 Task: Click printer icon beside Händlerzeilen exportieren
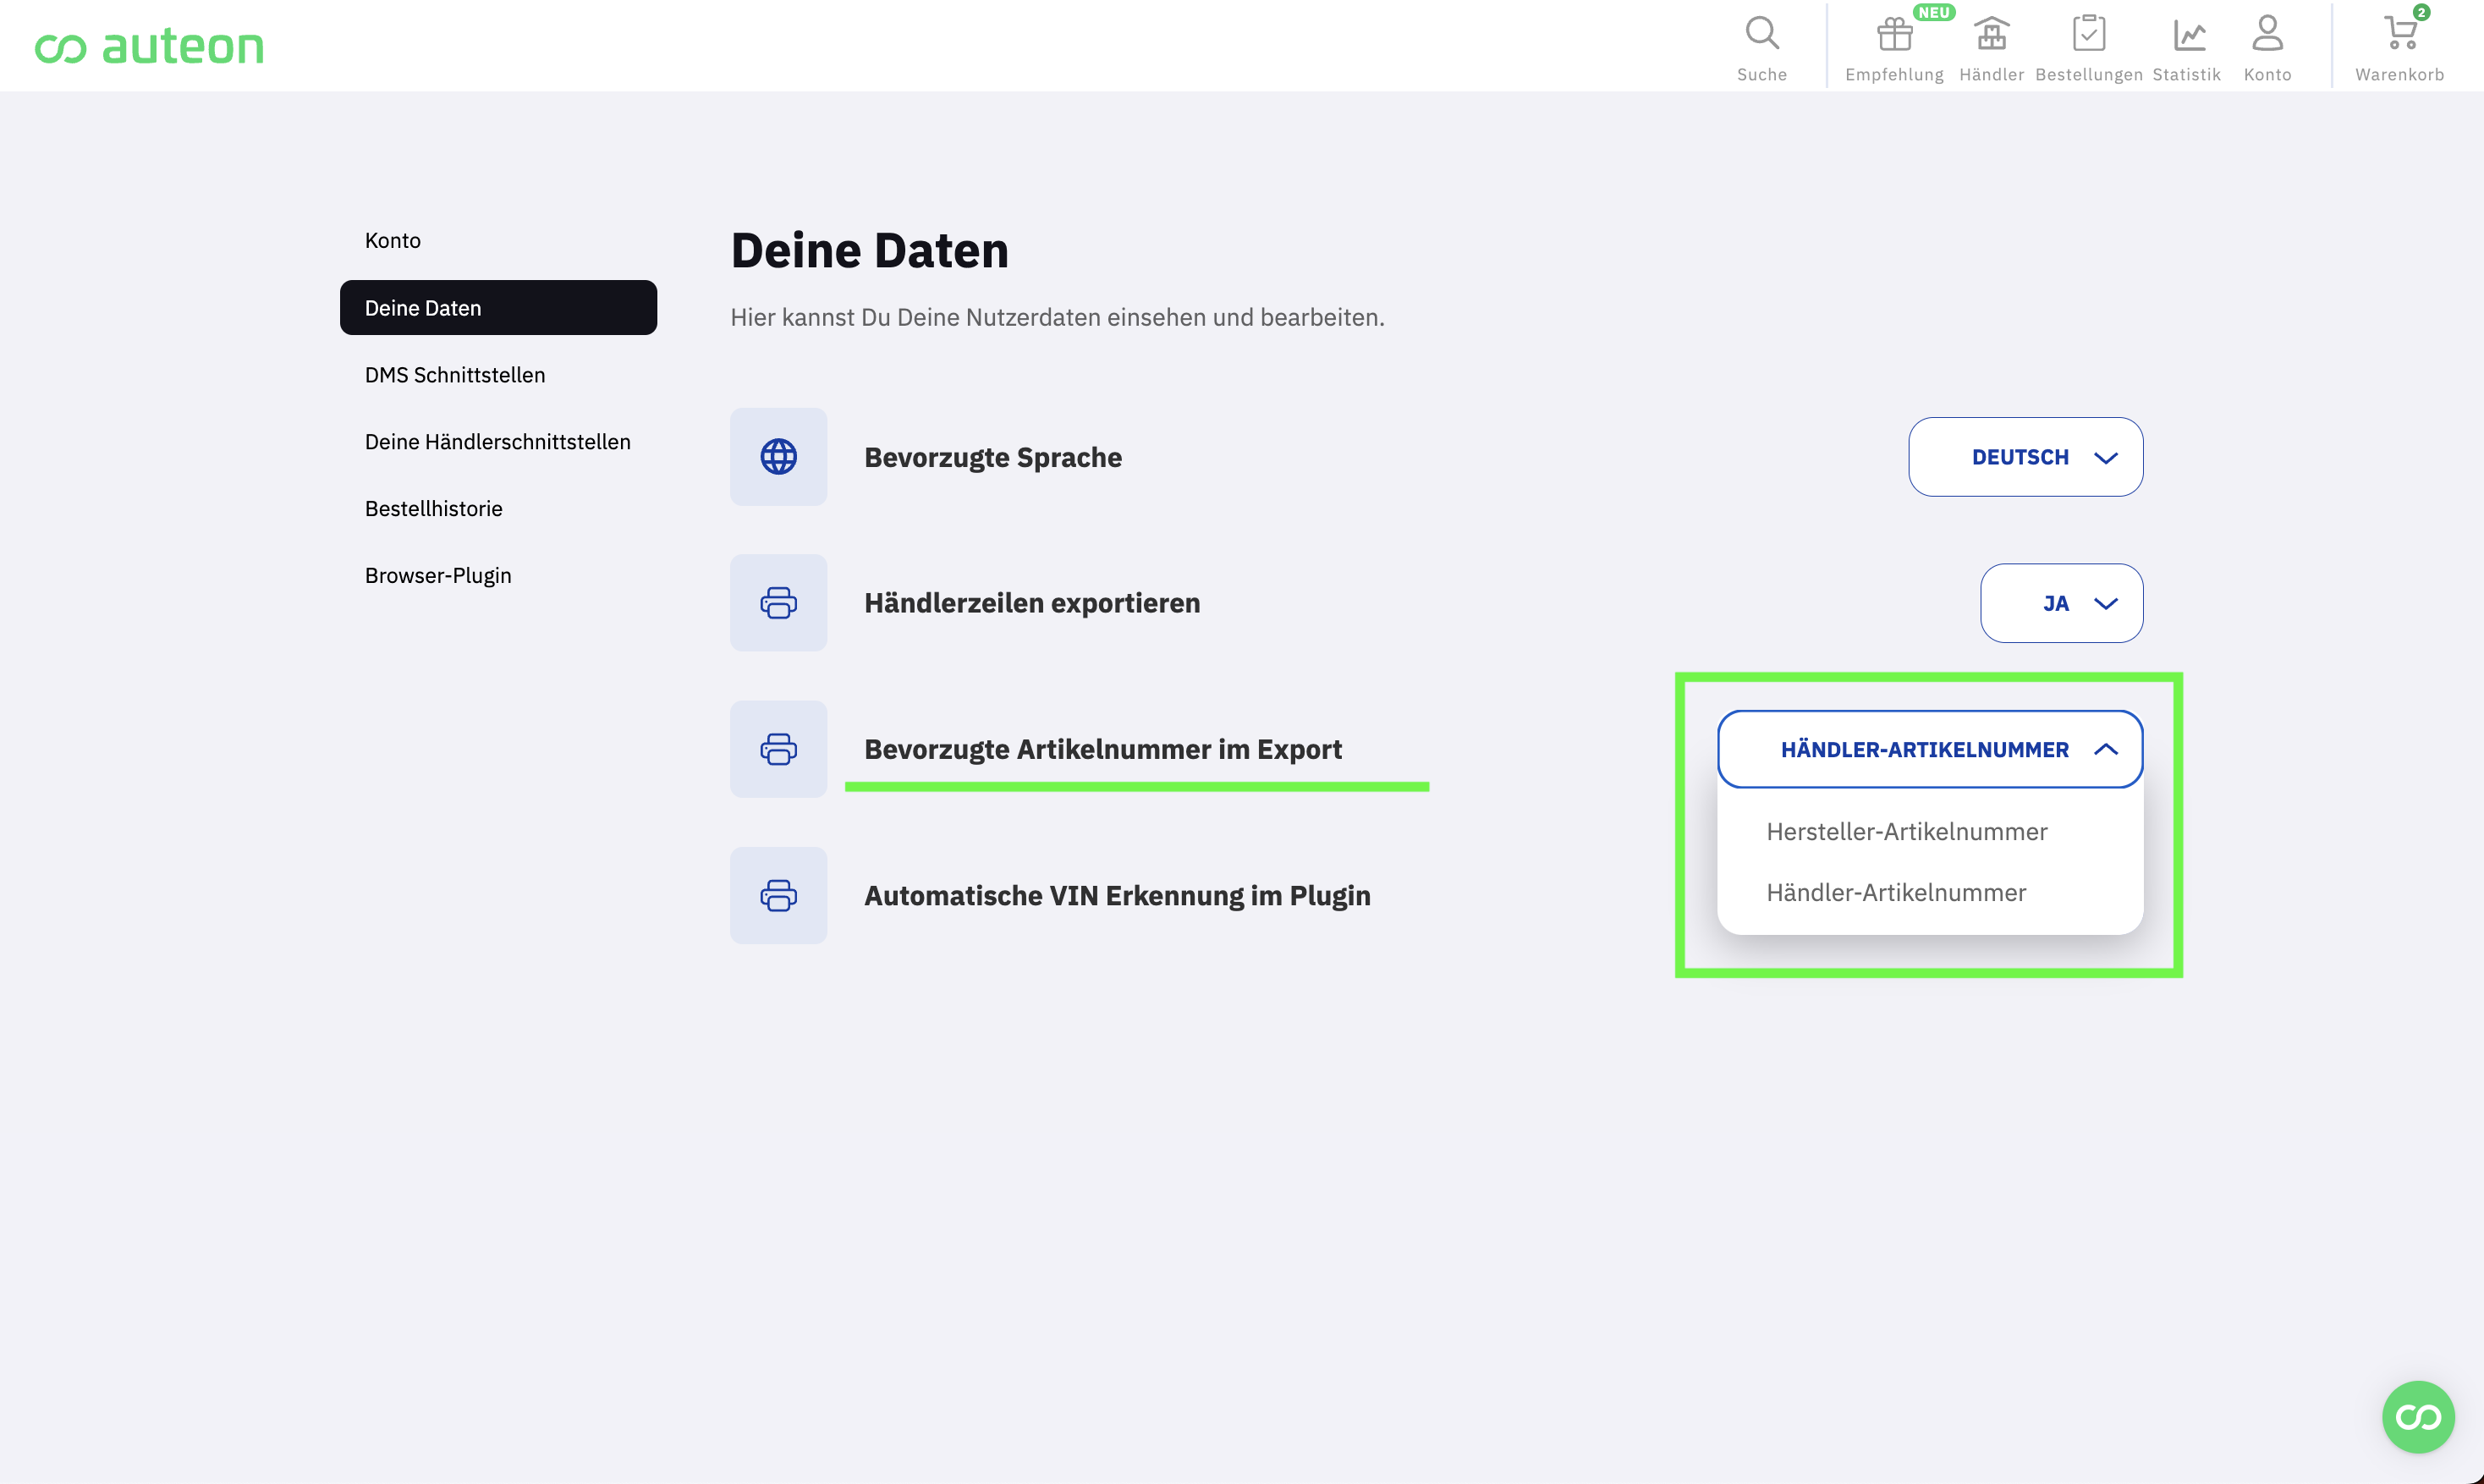click(778, 603)
